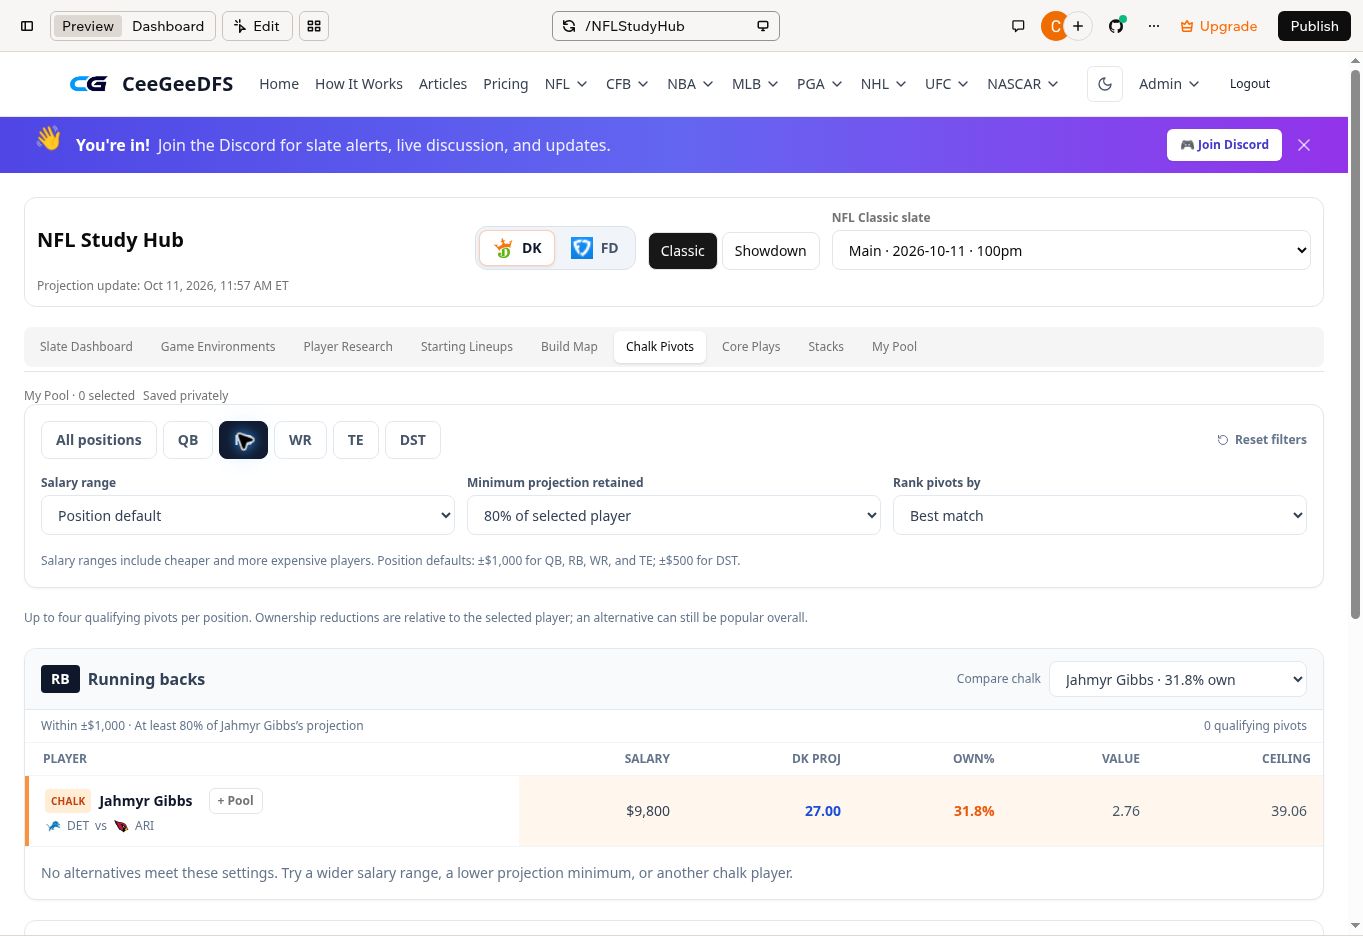Image resolution: width=1363 pixels, height=936 pixels.
Task: Select the FD site toggle
Action: 594,248
